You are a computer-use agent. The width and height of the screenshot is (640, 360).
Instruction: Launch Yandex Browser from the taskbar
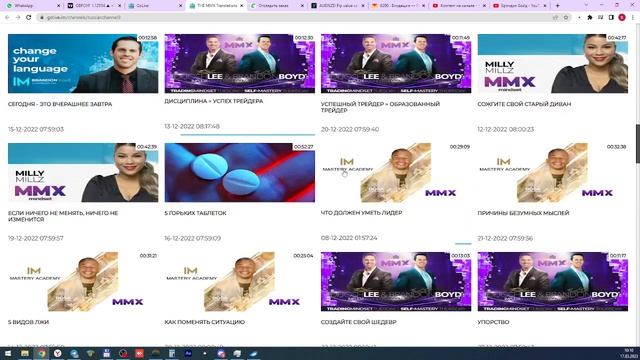[58, 353]
